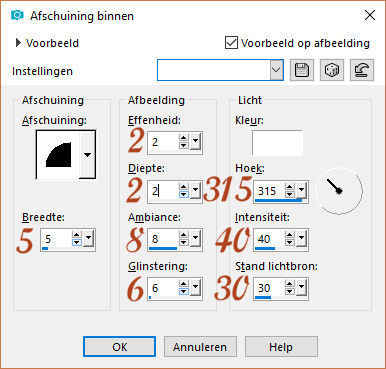Click the Hoek angle dial
Image resolution: width=386 pixels, height=369 pixels.
[339, 191]
